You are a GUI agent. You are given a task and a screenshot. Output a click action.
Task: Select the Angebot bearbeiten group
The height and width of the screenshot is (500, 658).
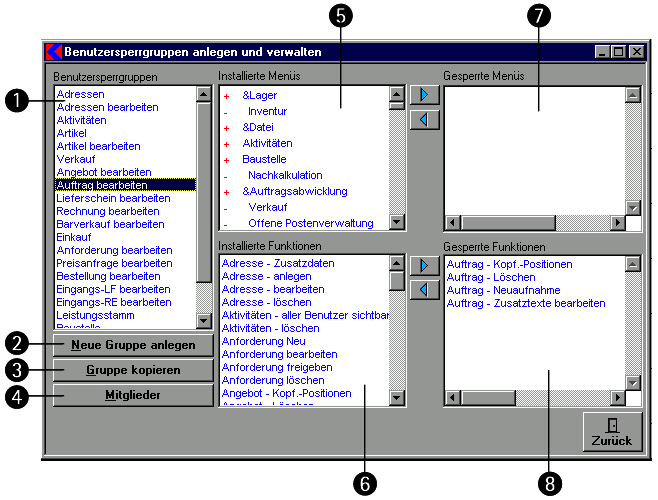coord(104,172)
